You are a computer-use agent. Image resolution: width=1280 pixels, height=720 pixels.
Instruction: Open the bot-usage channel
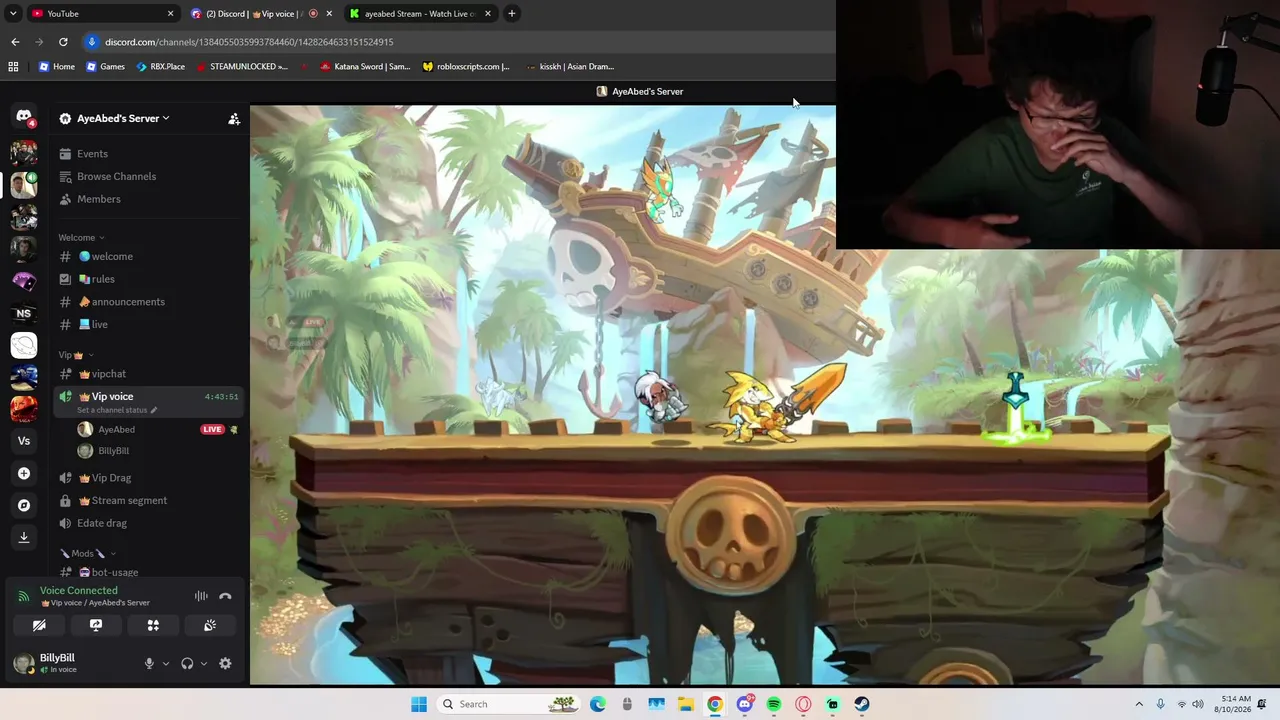pyautogui.click(x=149, y=572)
